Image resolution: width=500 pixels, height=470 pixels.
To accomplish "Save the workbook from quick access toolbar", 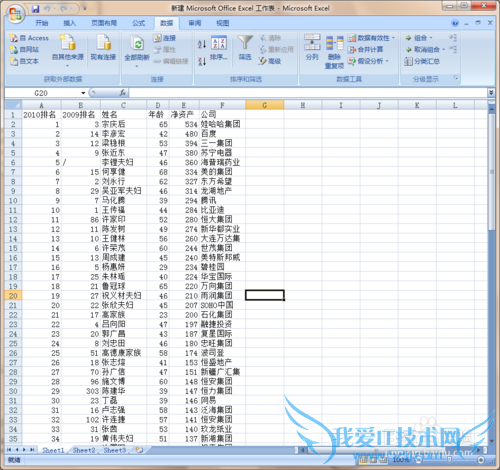I will (35, 9).
